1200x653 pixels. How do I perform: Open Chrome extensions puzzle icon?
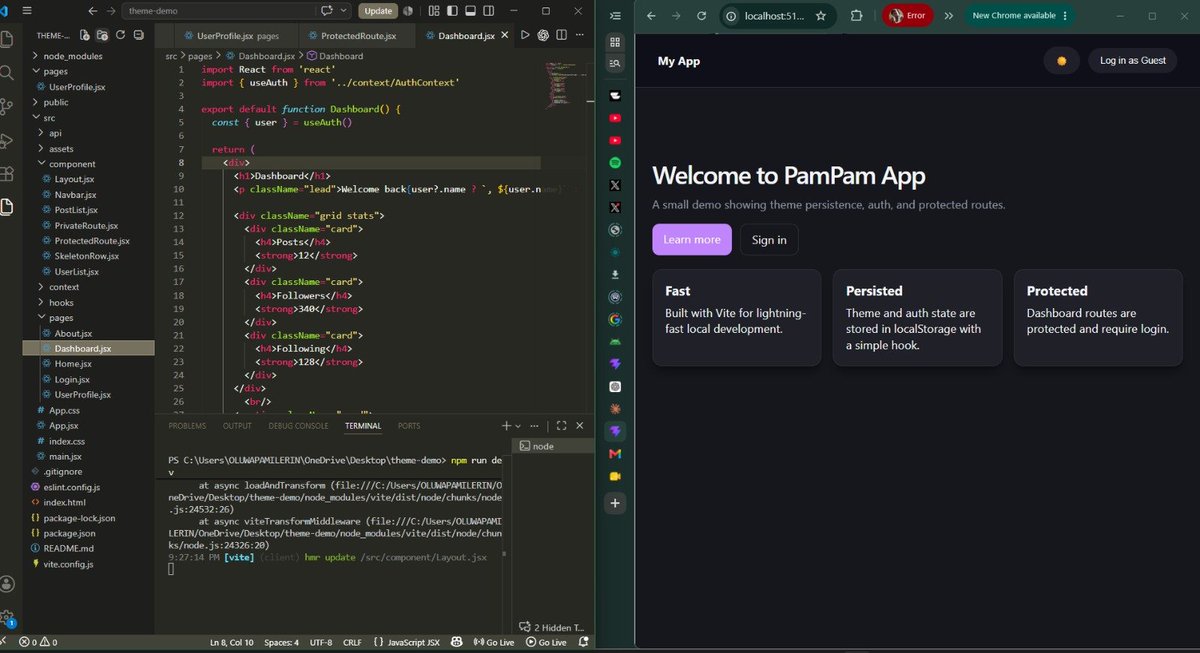(x=857, y=16)
